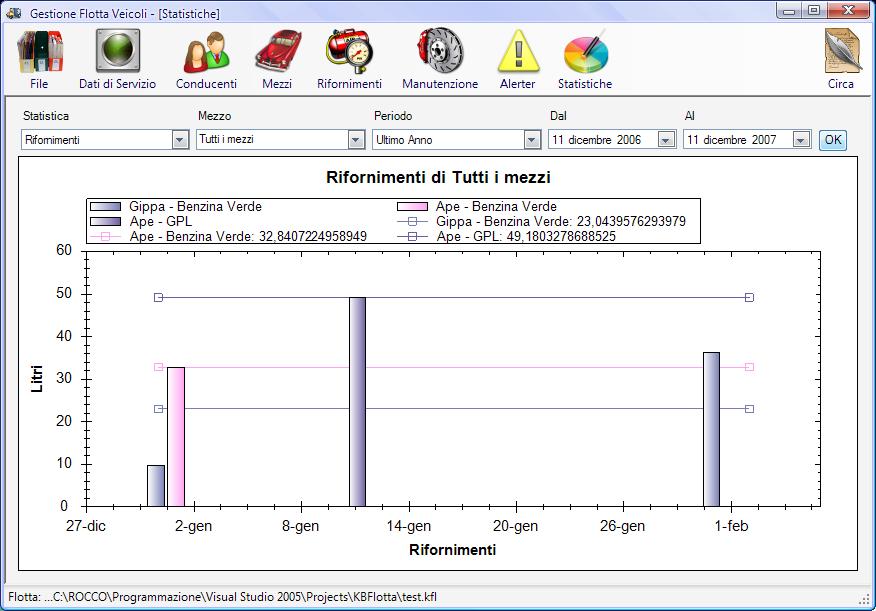Maximize the Gestione Flotta Veicoli window
This screenshot has width=876, height=611.
coord(814,10)
